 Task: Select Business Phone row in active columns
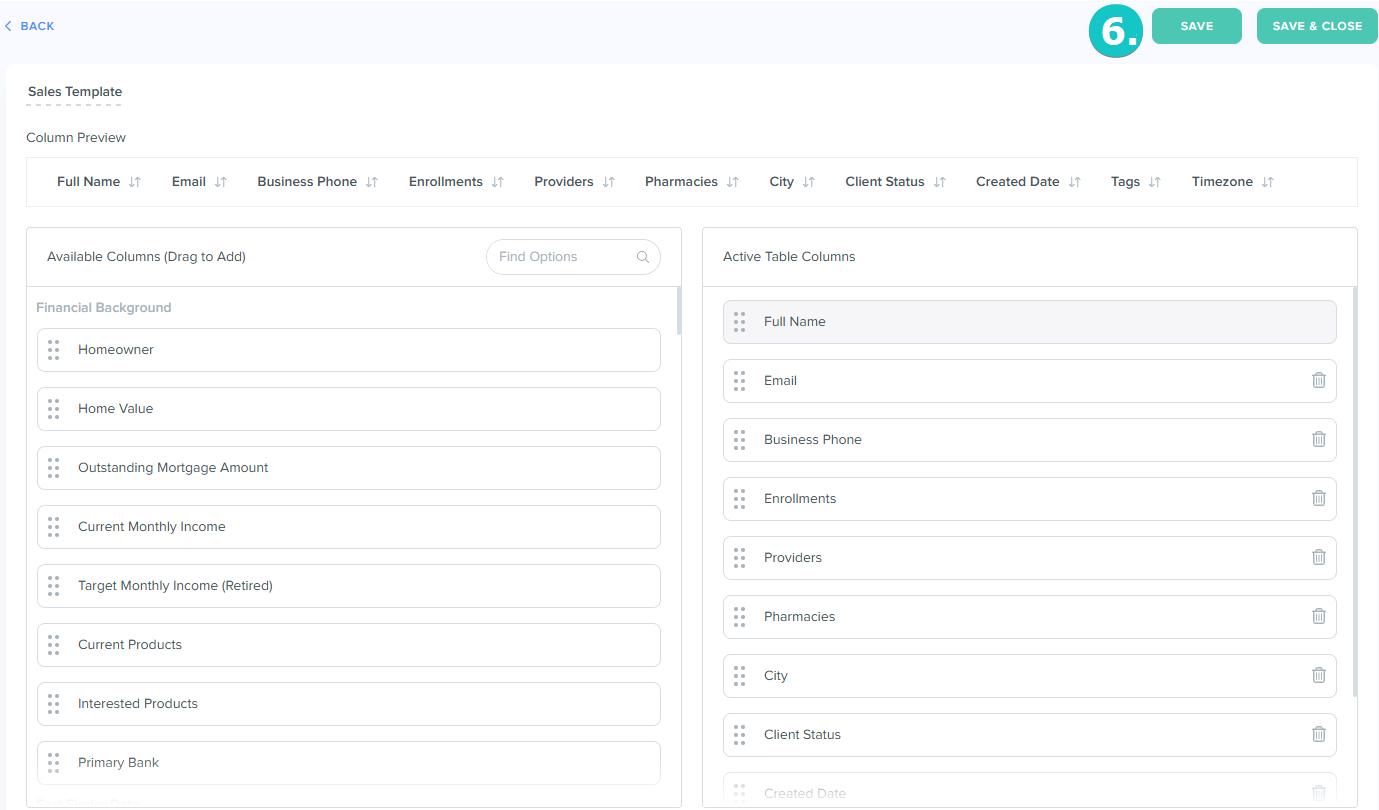pos(1030,440)
